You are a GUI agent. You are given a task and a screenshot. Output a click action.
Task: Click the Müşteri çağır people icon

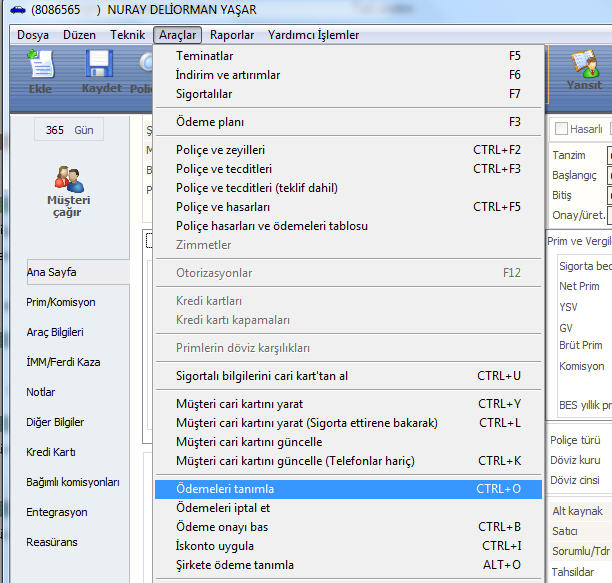68,180
